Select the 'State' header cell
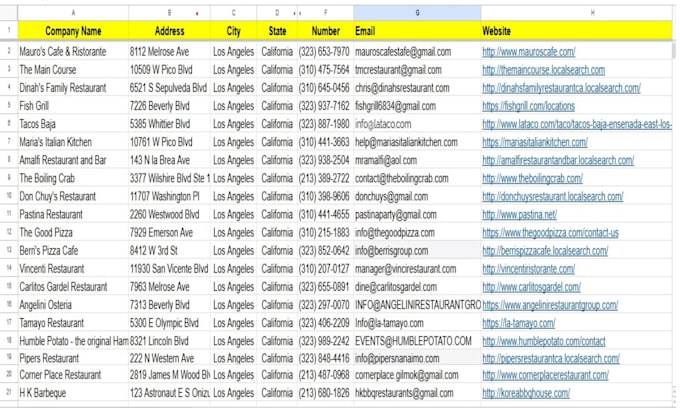The height and width of the screenshot is (408, 680). pyautogui.click(x=277, y=31)
